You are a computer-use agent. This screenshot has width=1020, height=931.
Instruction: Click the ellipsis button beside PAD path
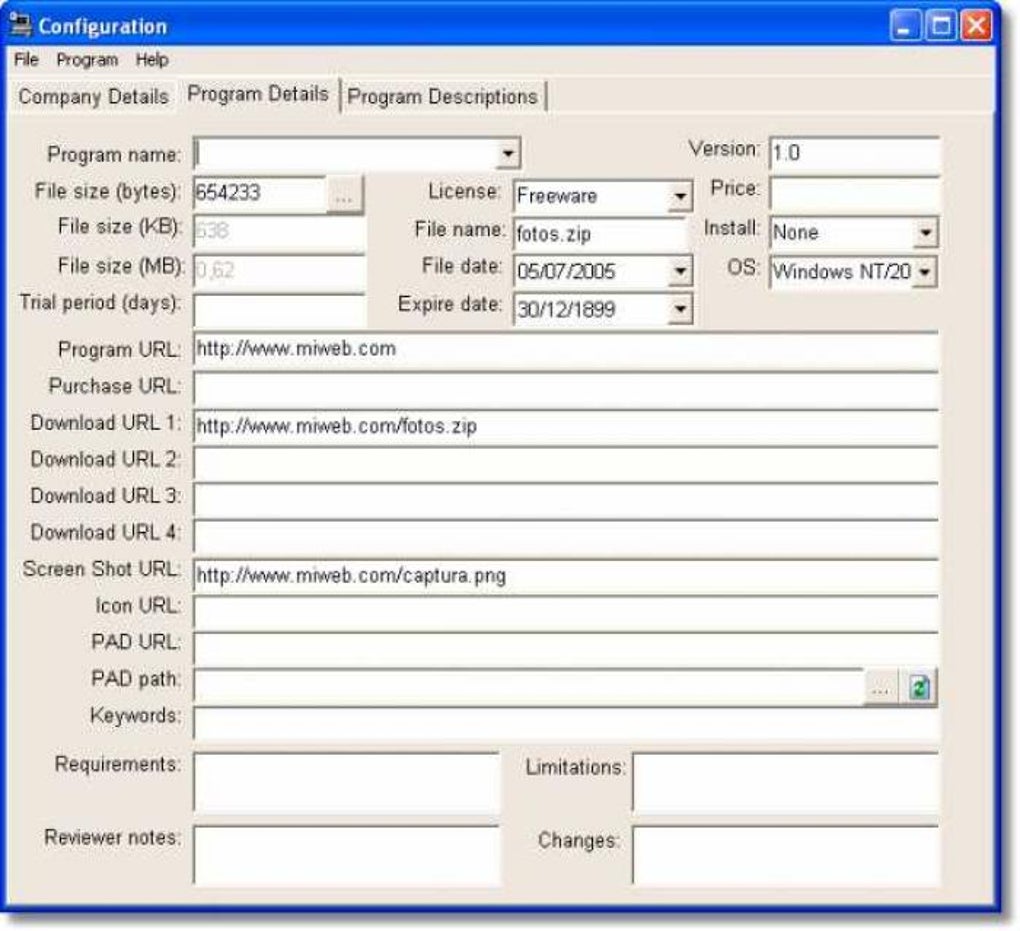880,687
